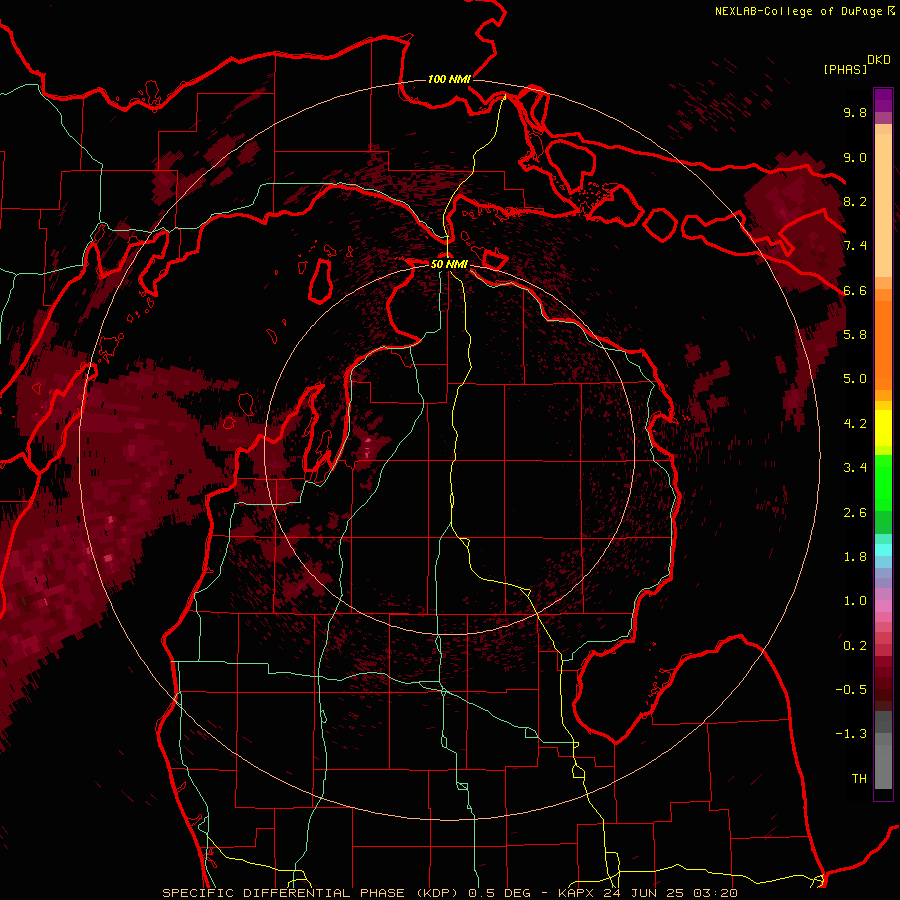
Task: Click the -1.3 scale value
Action: 851,734
